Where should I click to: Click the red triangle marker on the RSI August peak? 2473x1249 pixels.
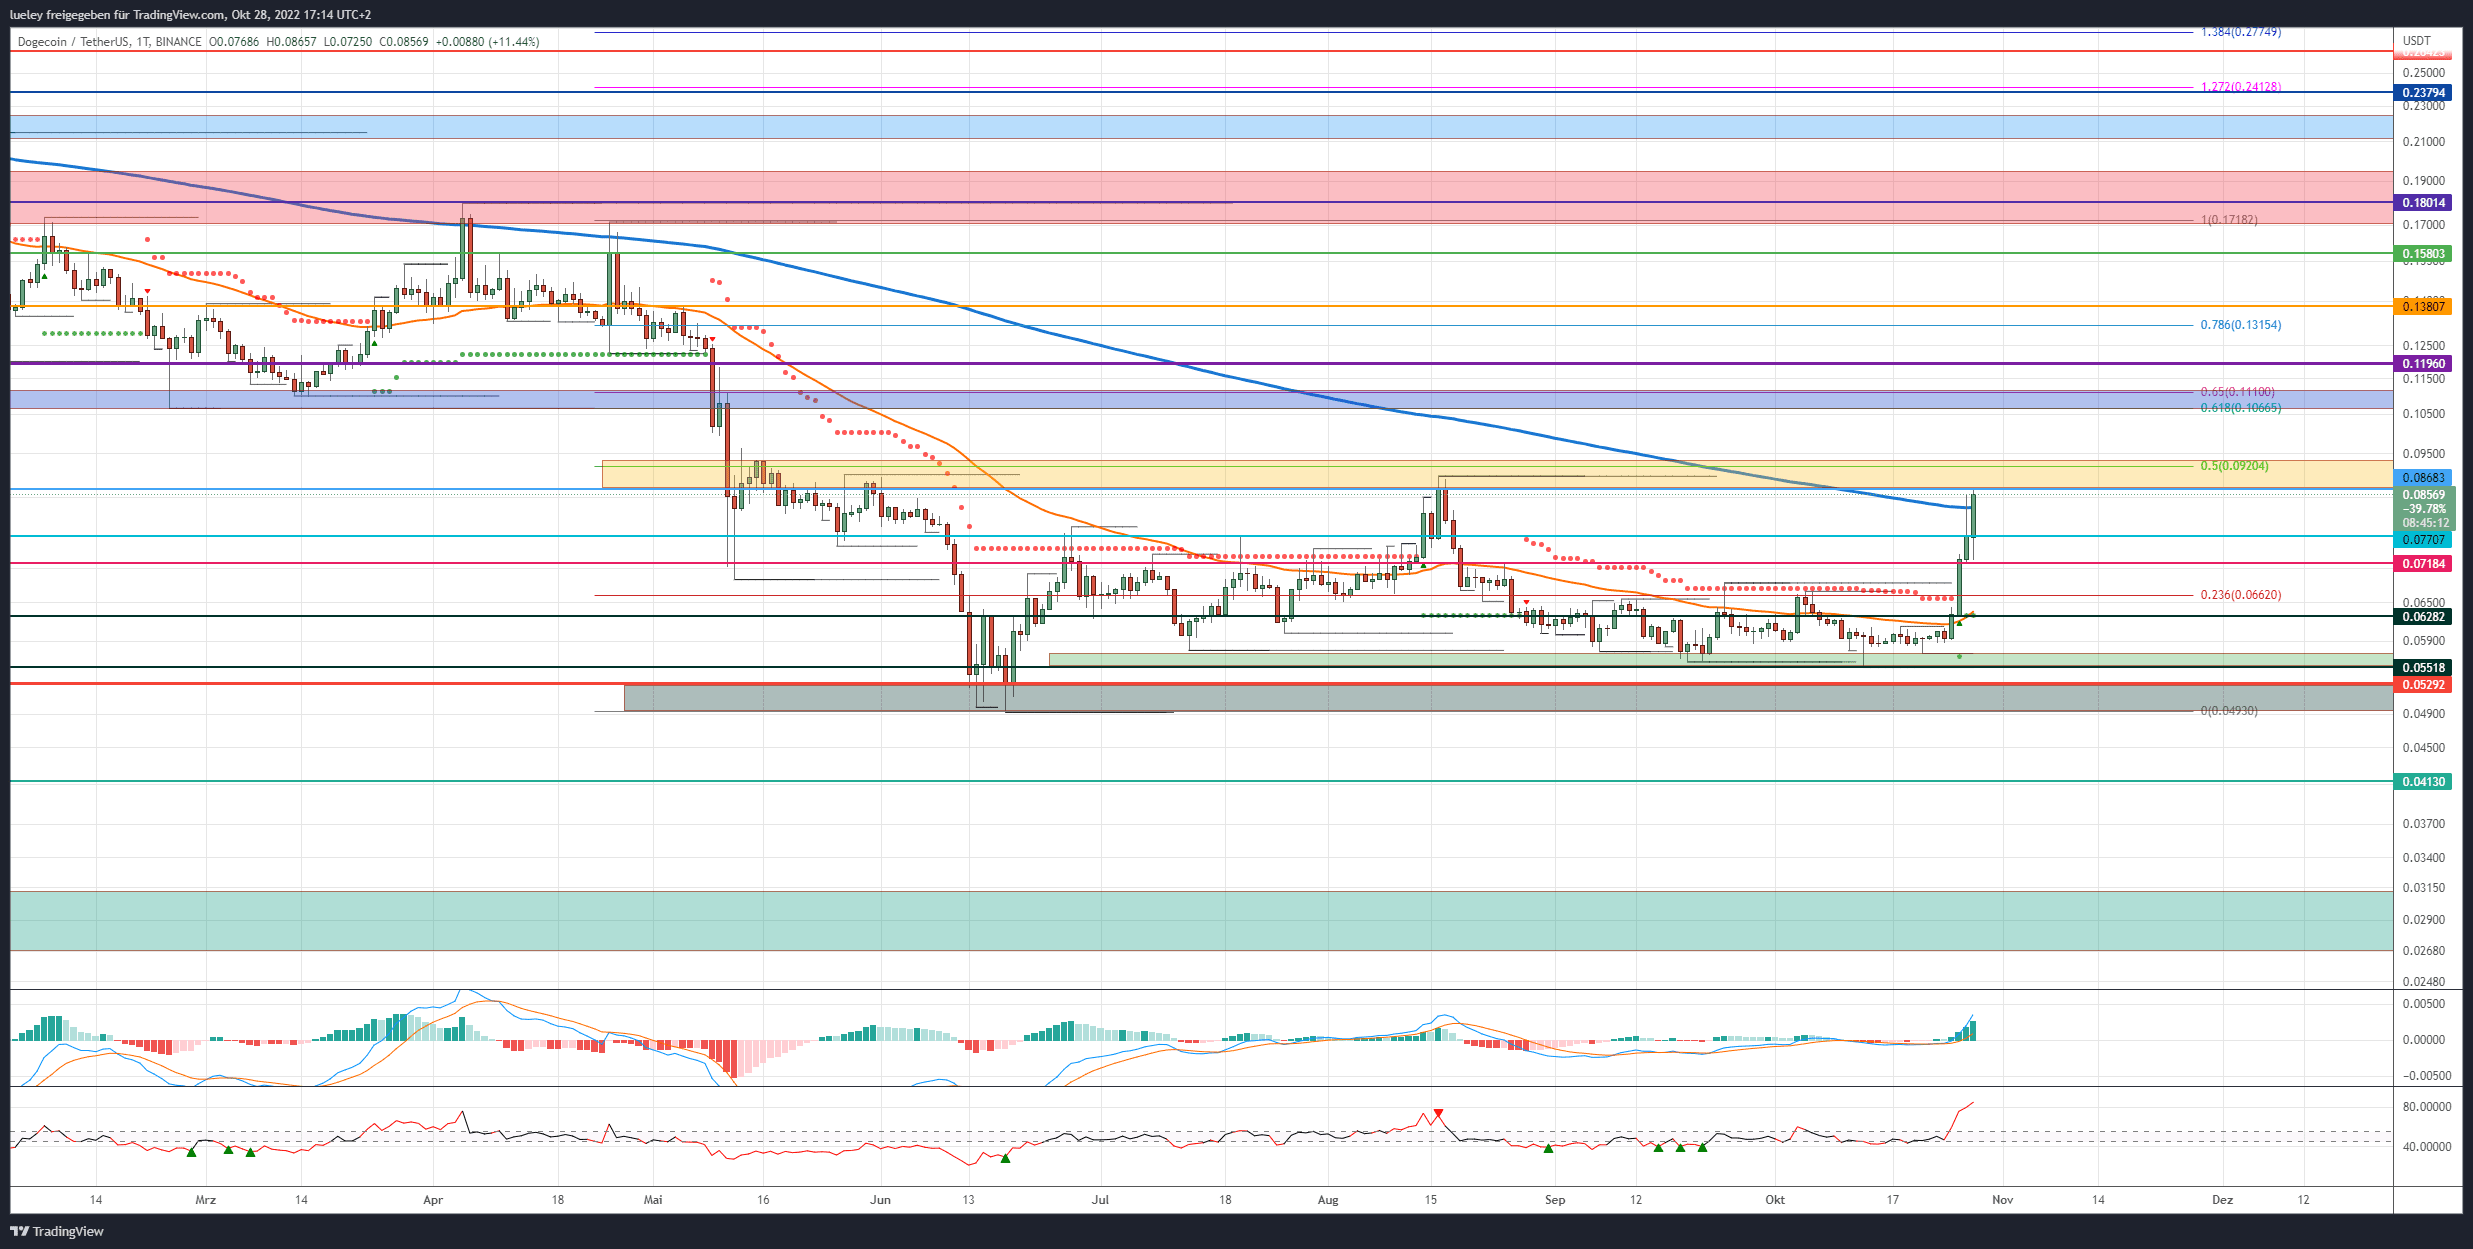tap(1438, 1113)
